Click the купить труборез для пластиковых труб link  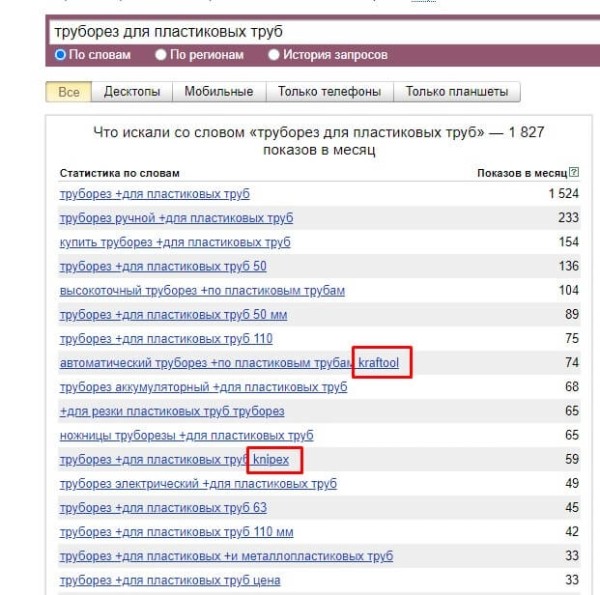point(175,242)
